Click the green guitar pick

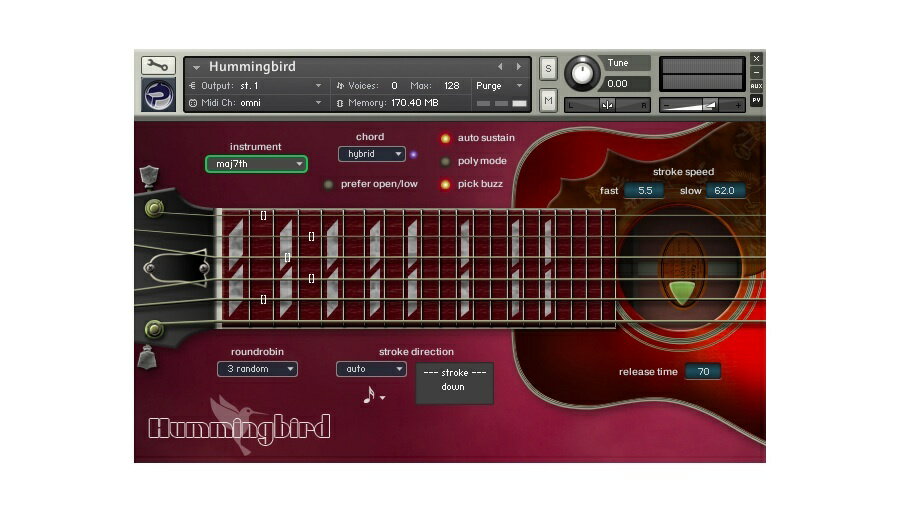[680, 292]
